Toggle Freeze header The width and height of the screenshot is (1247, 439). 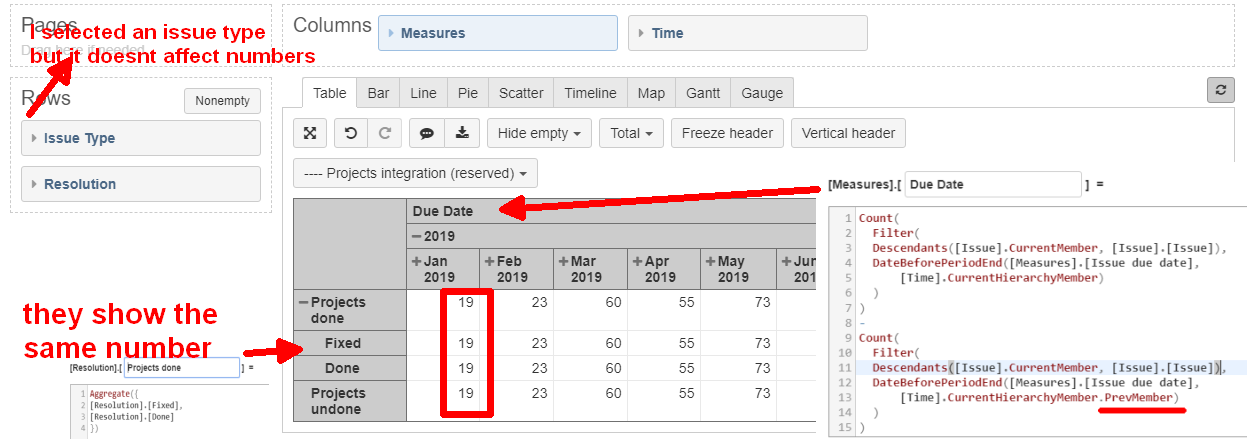pyautogui.click(x=727, y=133)
